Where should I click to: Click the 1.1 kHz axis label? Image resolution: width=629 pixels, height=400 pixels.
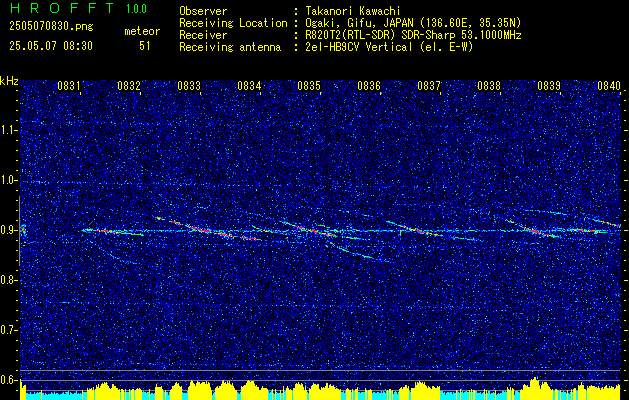[x=9, y=130]
